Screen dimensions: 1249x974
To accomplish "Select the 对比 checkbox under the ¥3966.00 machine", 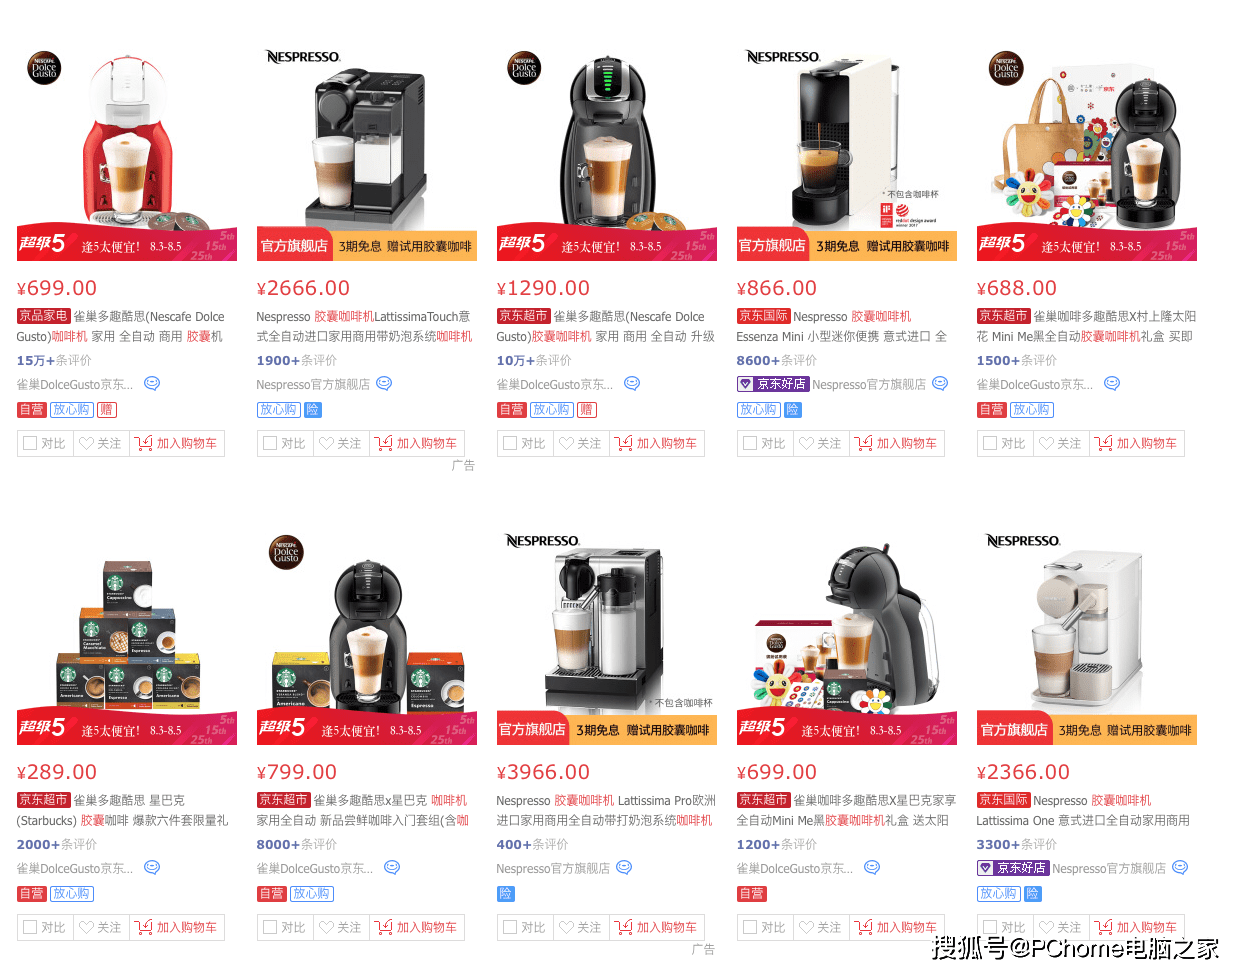I will click(x=510, y=927).
